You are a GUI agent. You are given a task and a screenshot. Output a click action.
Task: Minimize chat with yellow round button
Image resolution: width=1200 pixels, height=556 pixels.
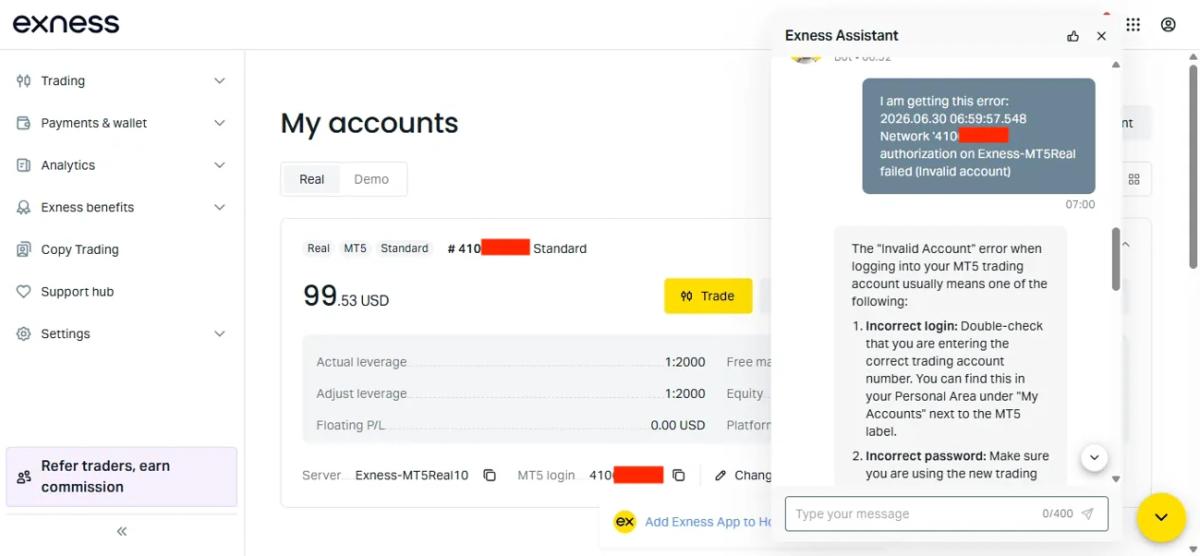coord(1161,517)
